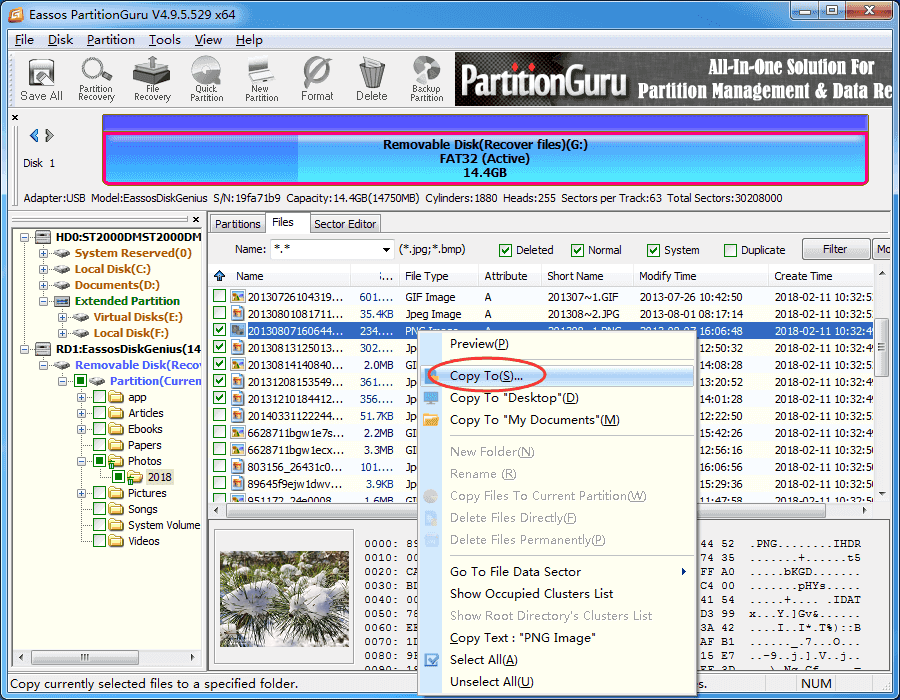Sort files by Modify Time column
This screenshot has width=900, height=700.
701,276
